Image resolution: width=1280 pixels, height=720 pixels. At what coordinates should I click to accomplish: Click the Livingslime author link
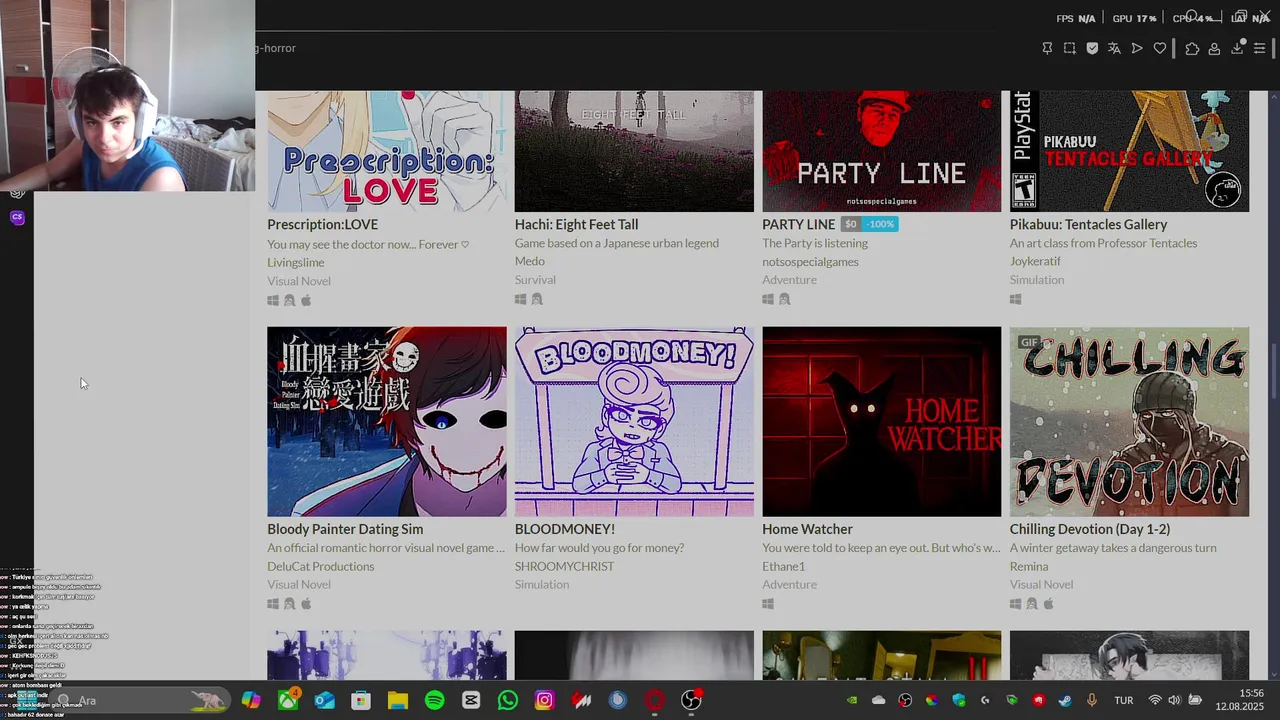(295, 262)
